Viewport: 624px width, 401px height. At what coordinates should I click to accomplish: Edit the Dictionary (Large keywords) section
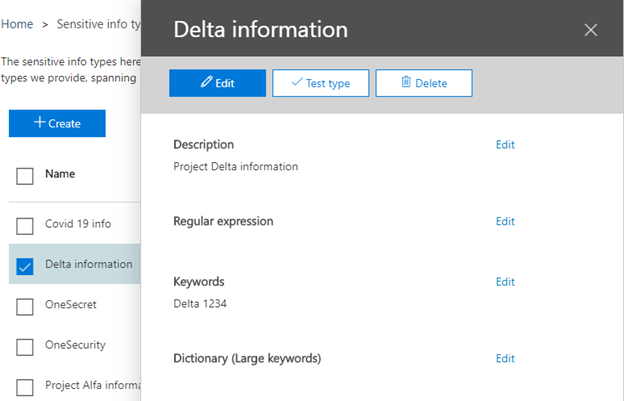pos(505,358)
